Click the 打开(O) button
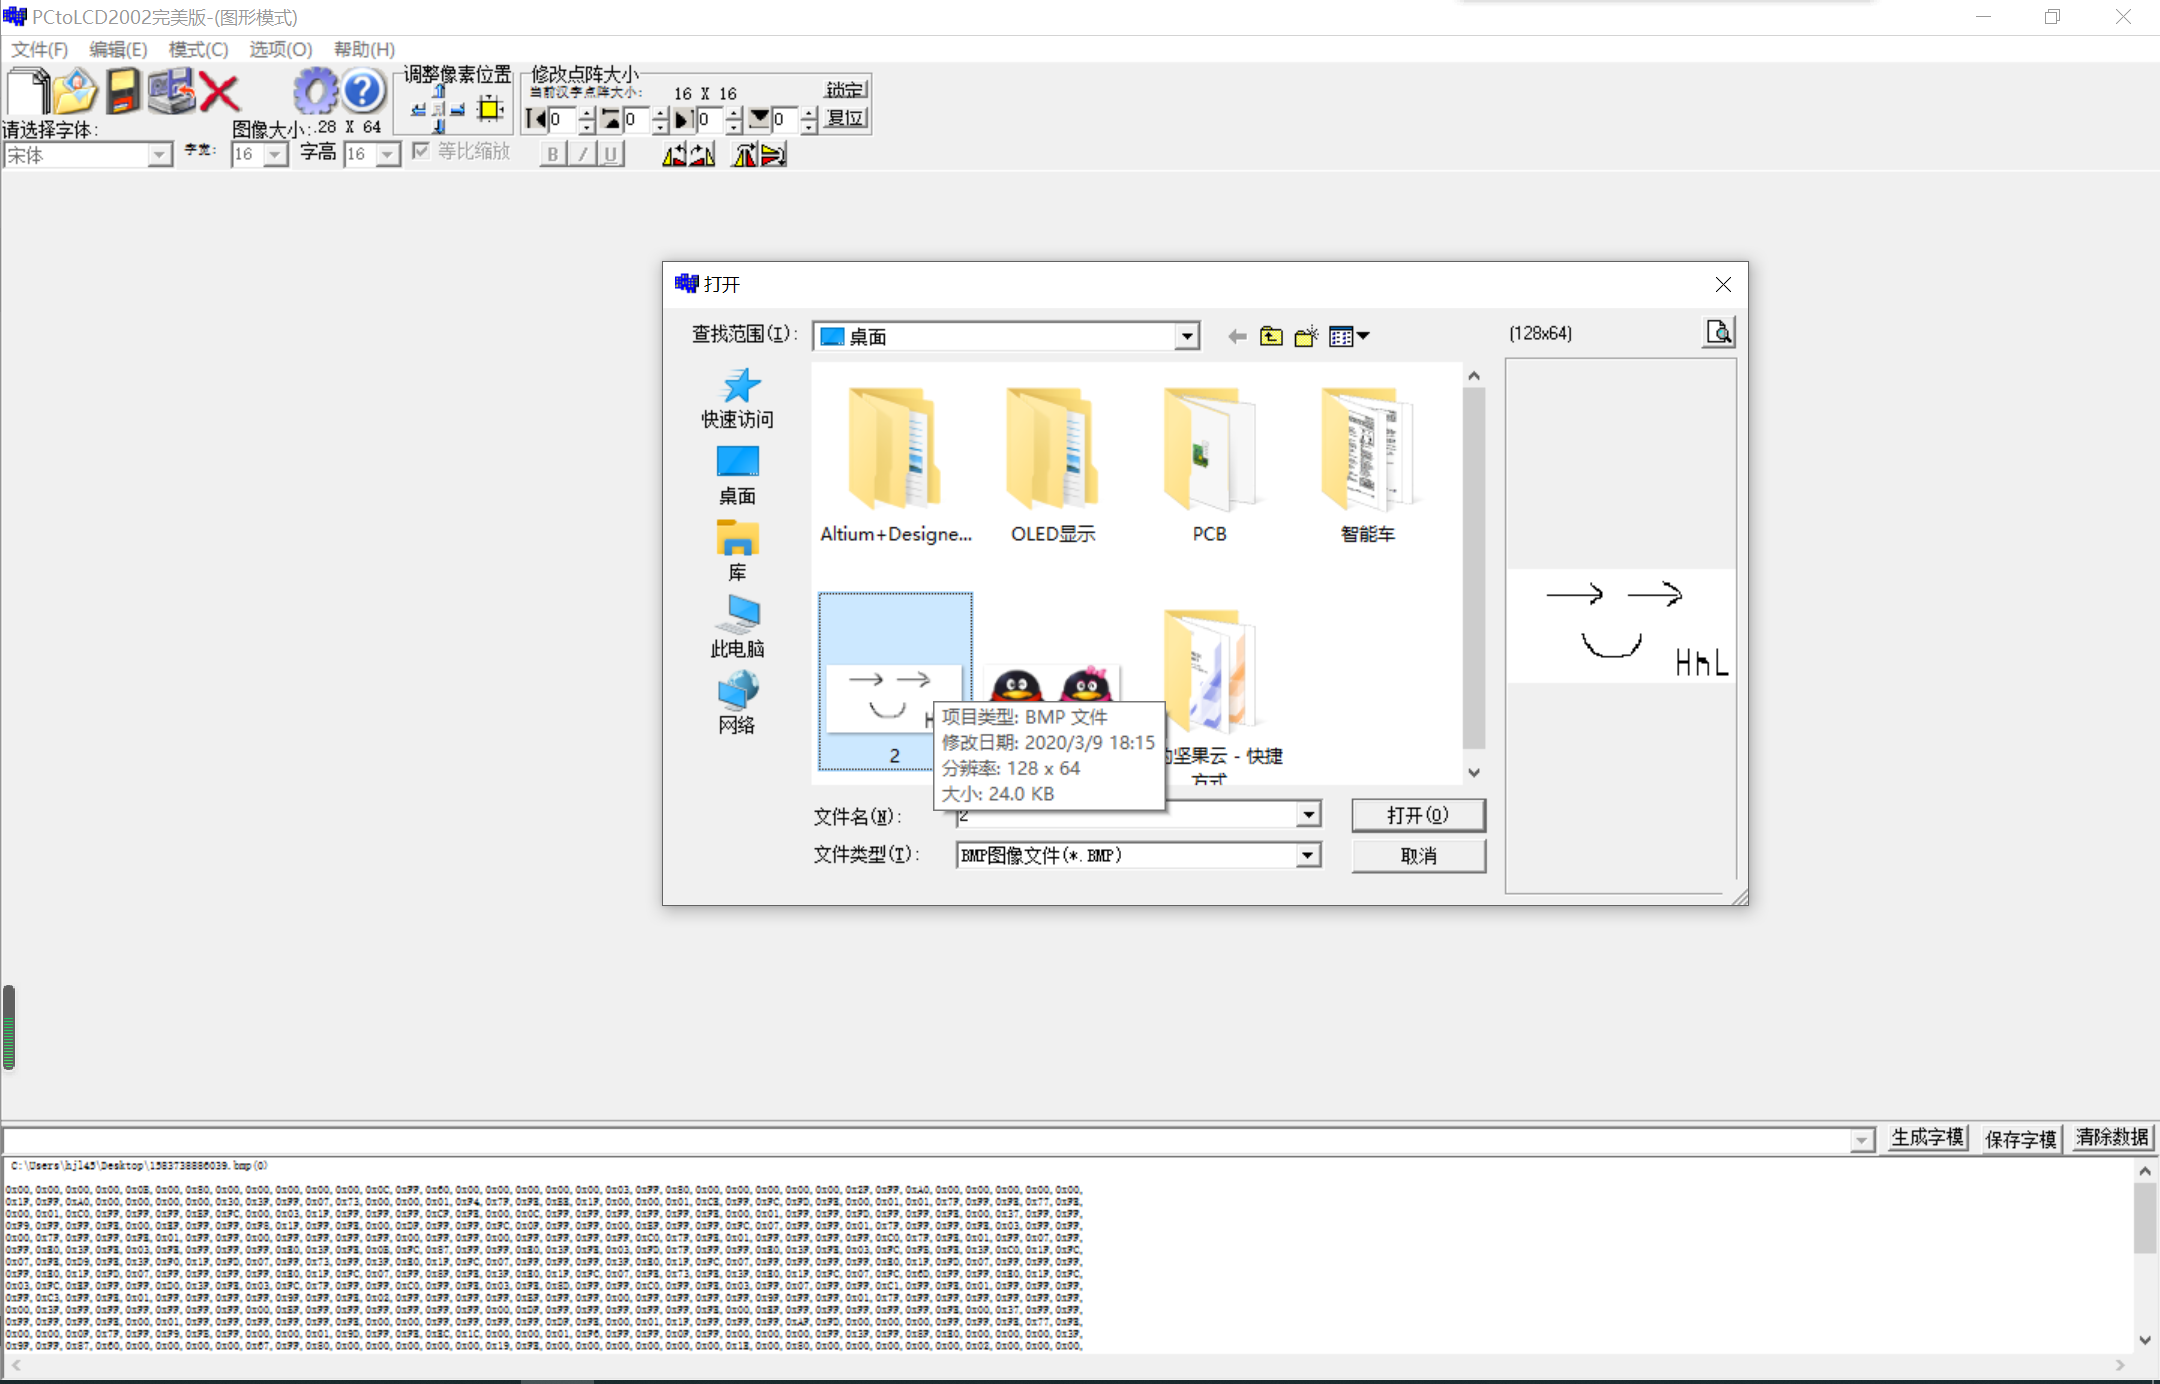The height and width of the screenshot is (1384, 2160). click(1417, 815)
